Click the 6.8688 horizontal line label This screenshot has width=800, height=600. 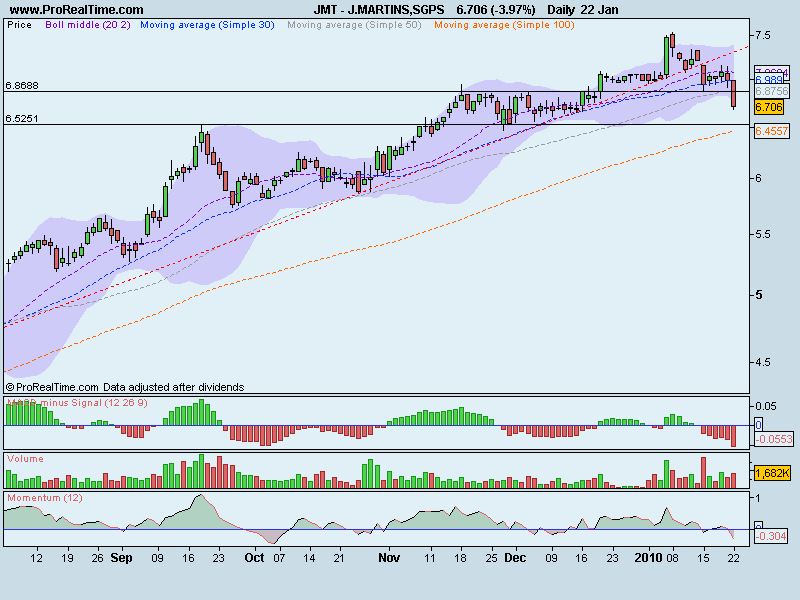coord(22,86)
